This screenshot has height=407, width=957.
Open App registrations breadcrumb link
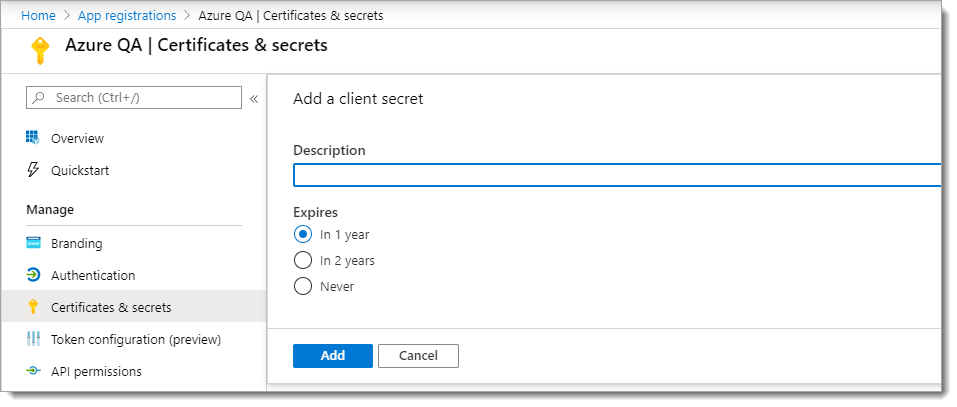(126, 15)
